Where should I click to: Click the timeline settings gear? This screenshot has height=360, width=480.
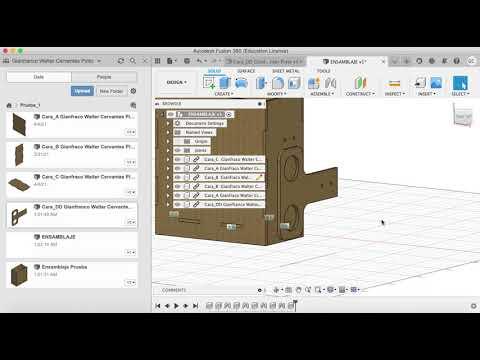pos(473,306)
